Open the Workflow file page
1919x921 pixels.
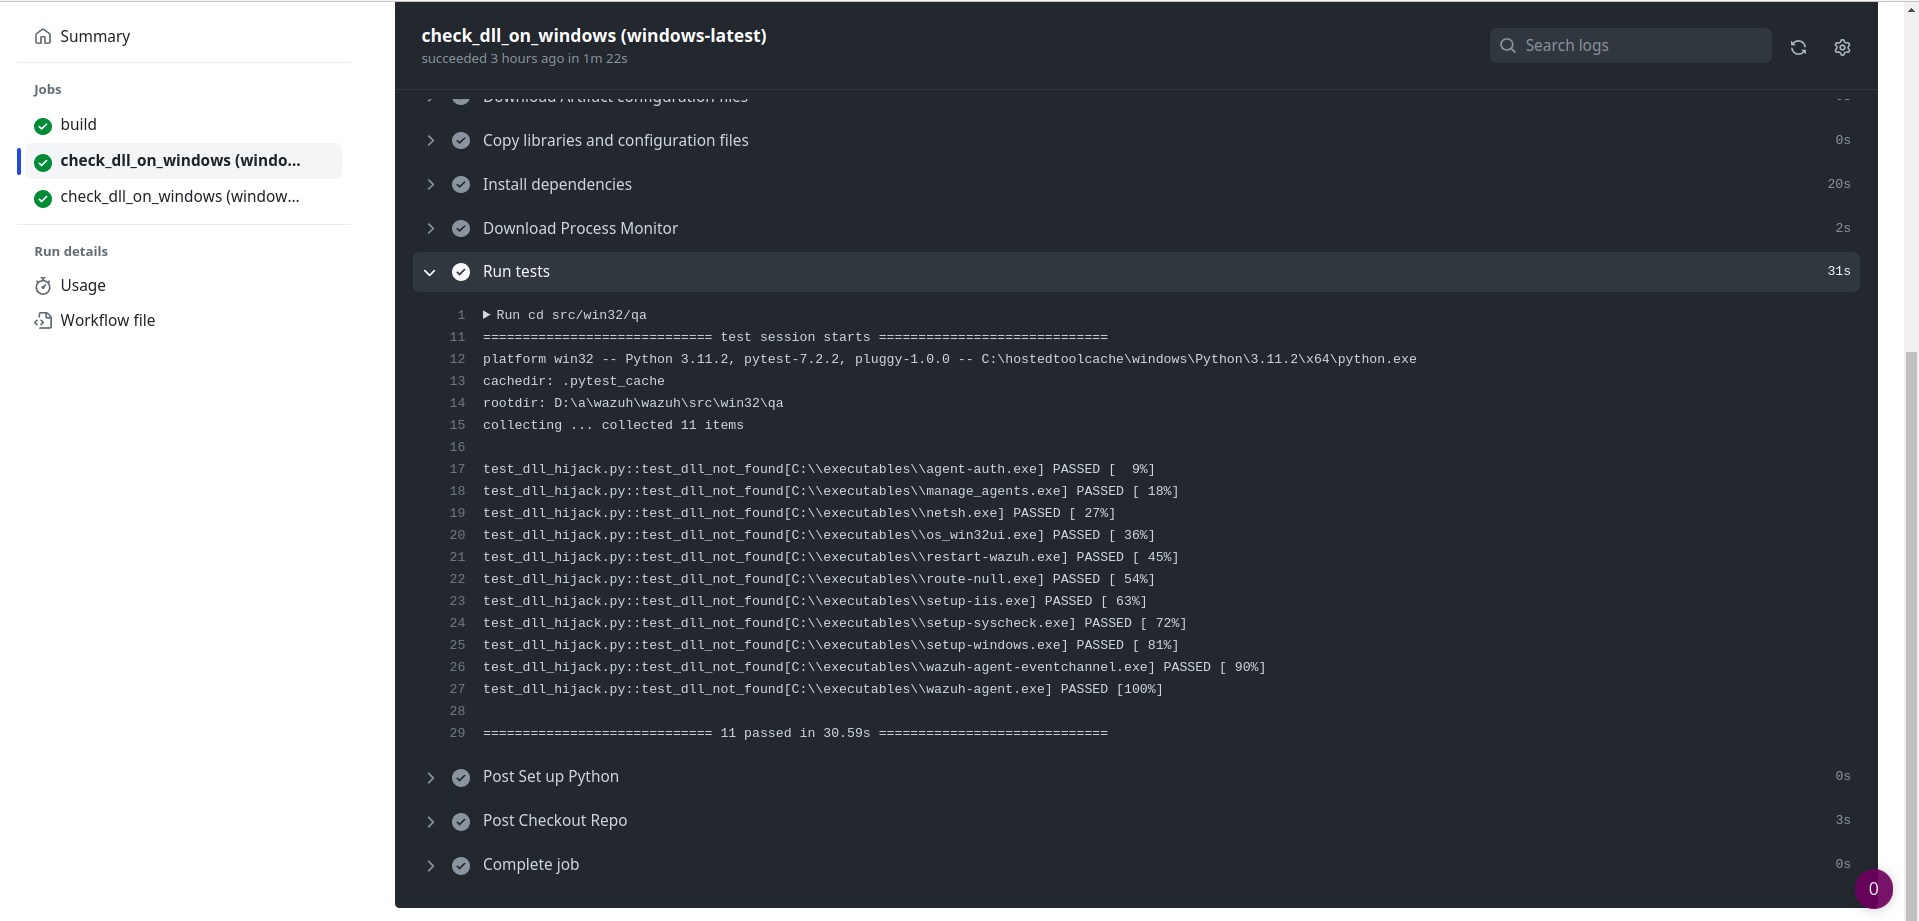[x=107, y=320]
